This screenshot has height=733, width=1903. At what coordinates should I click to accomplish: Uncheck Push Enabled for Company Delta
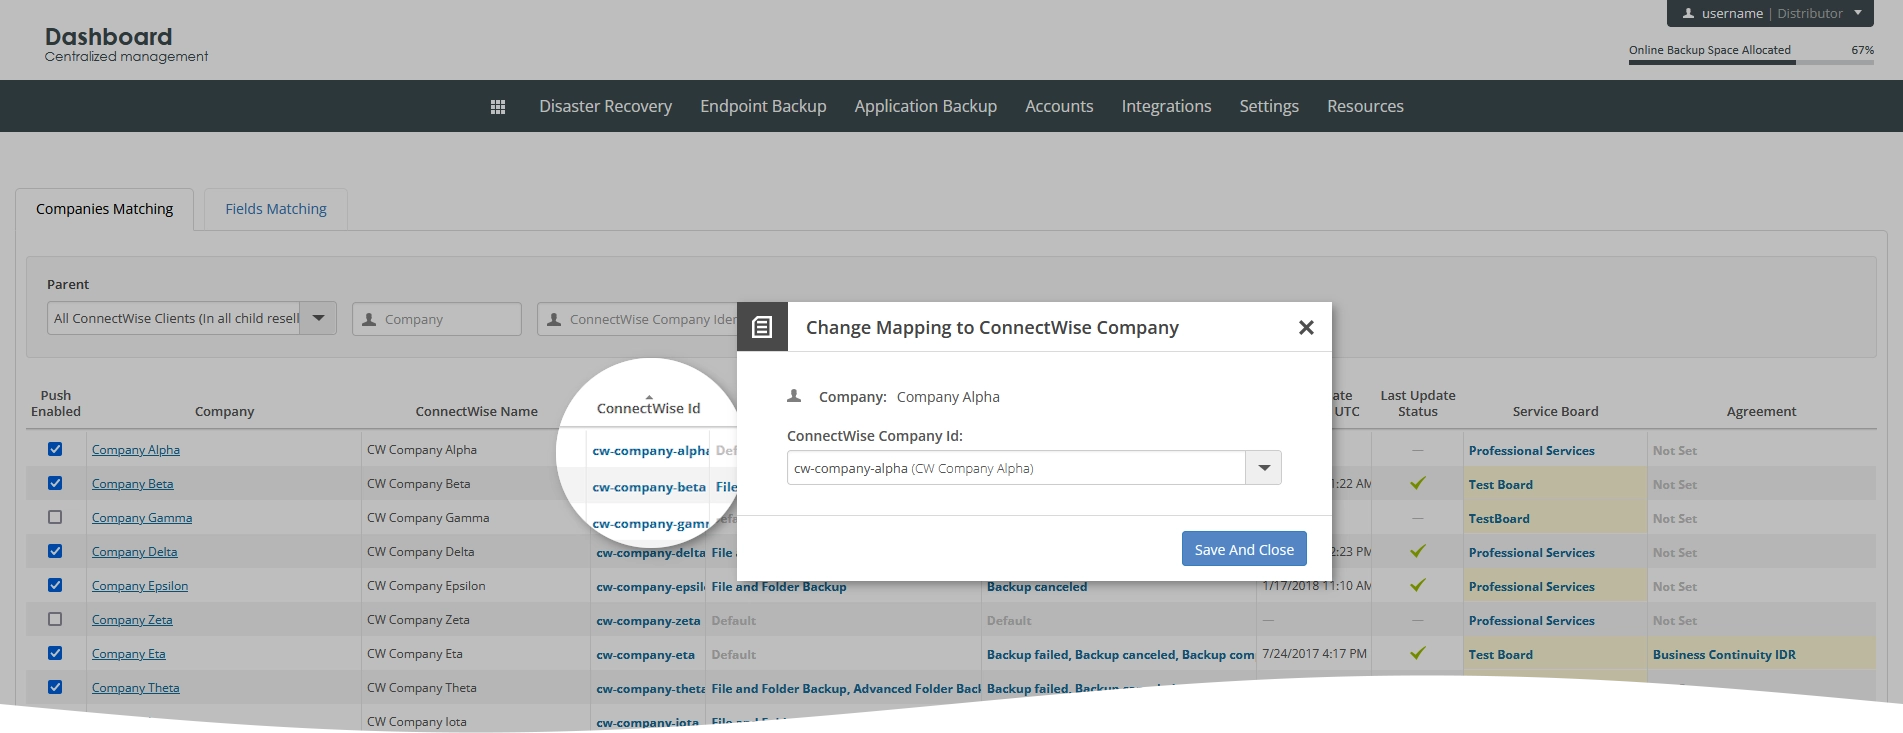pos(55,551)
